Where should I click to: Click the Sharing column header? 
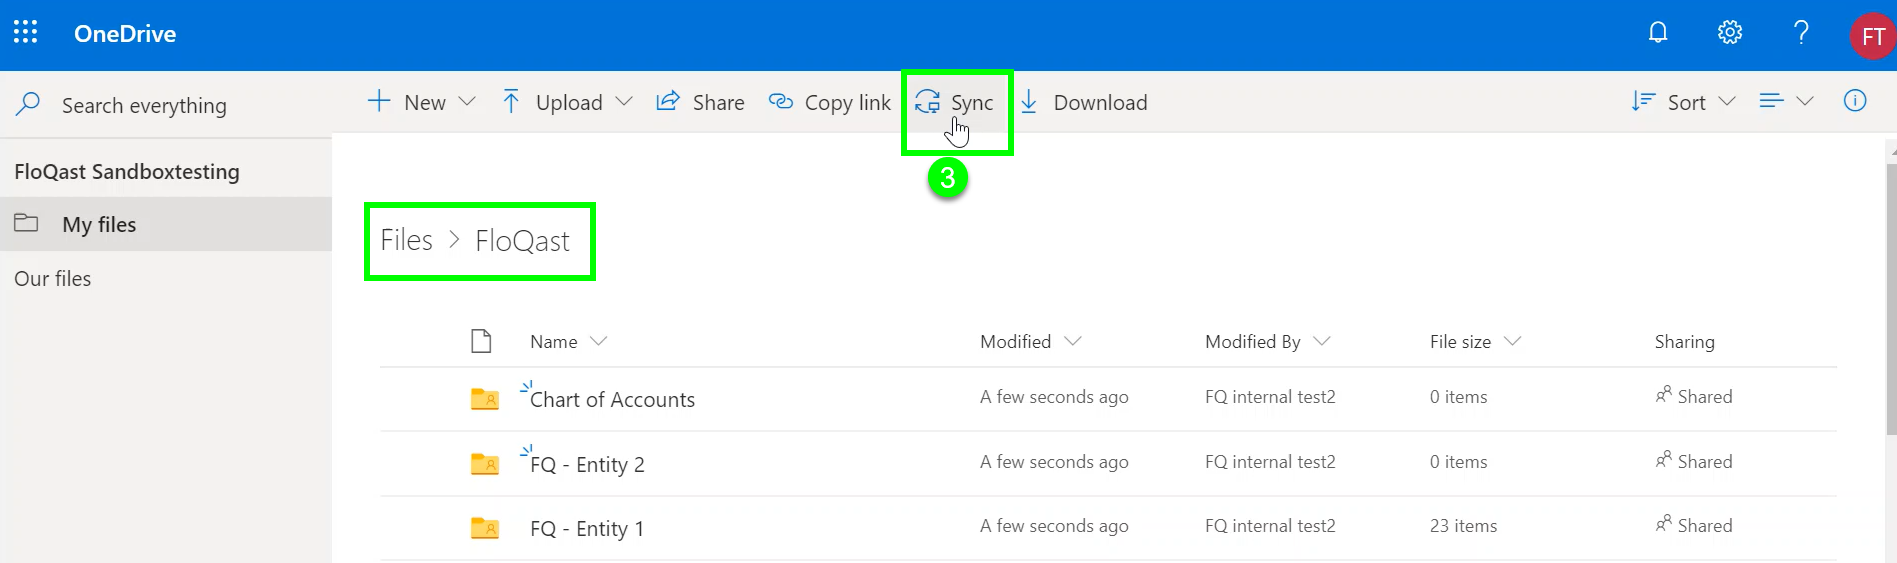[1684, 341]
